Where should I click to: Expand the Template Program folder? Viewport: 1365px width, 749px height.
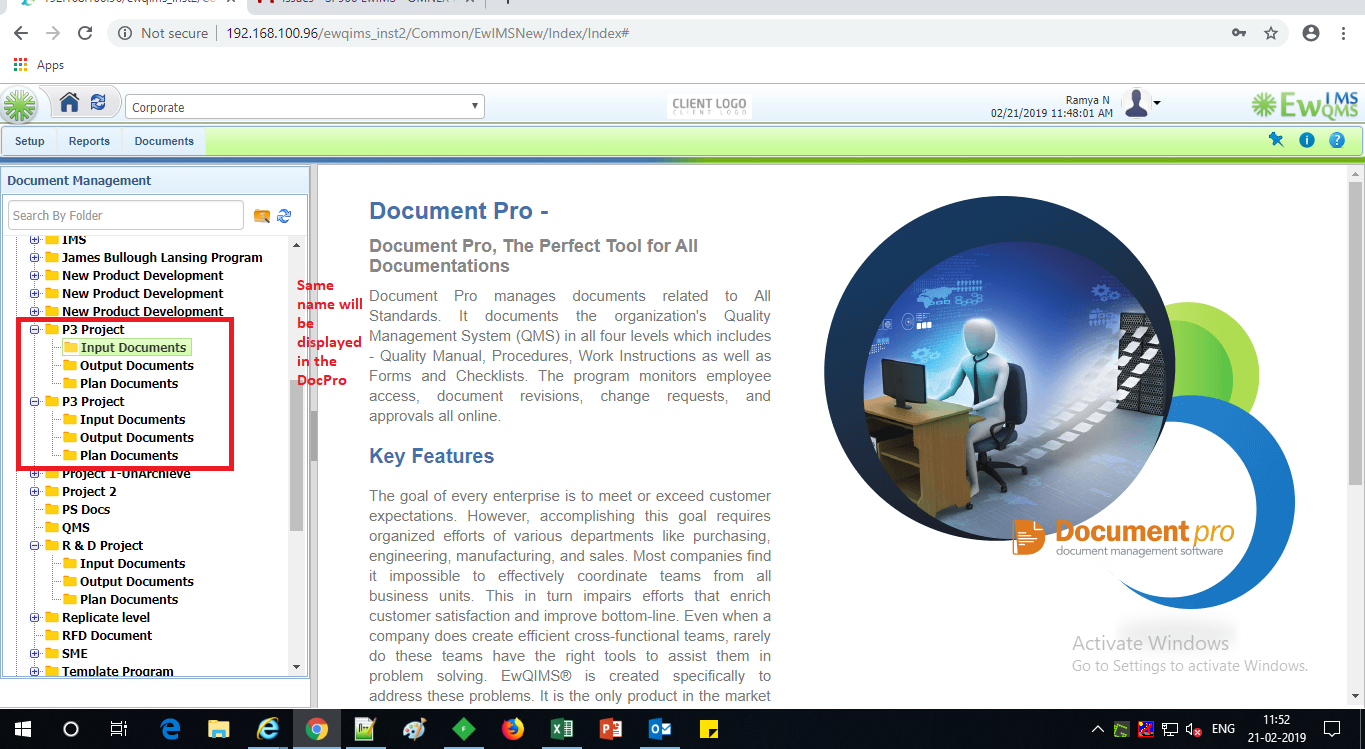point(35,672)
